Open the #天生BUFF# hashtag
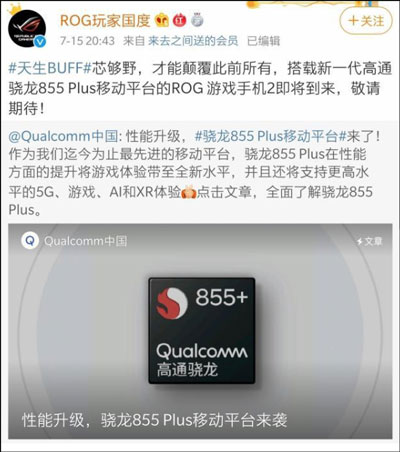This screenshot has height=452, width=400. tap(50, 68)
